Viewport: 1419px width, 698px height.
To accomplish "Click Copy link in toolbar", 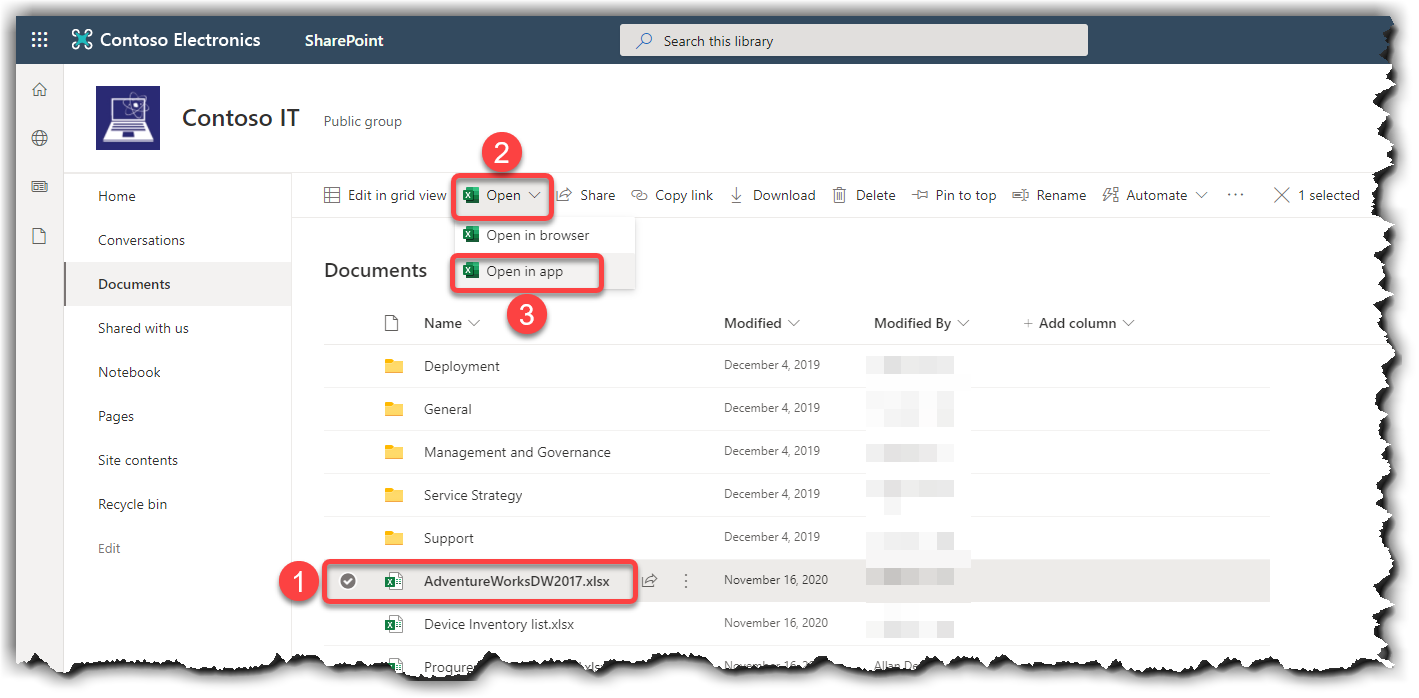I will click(672, 195).
